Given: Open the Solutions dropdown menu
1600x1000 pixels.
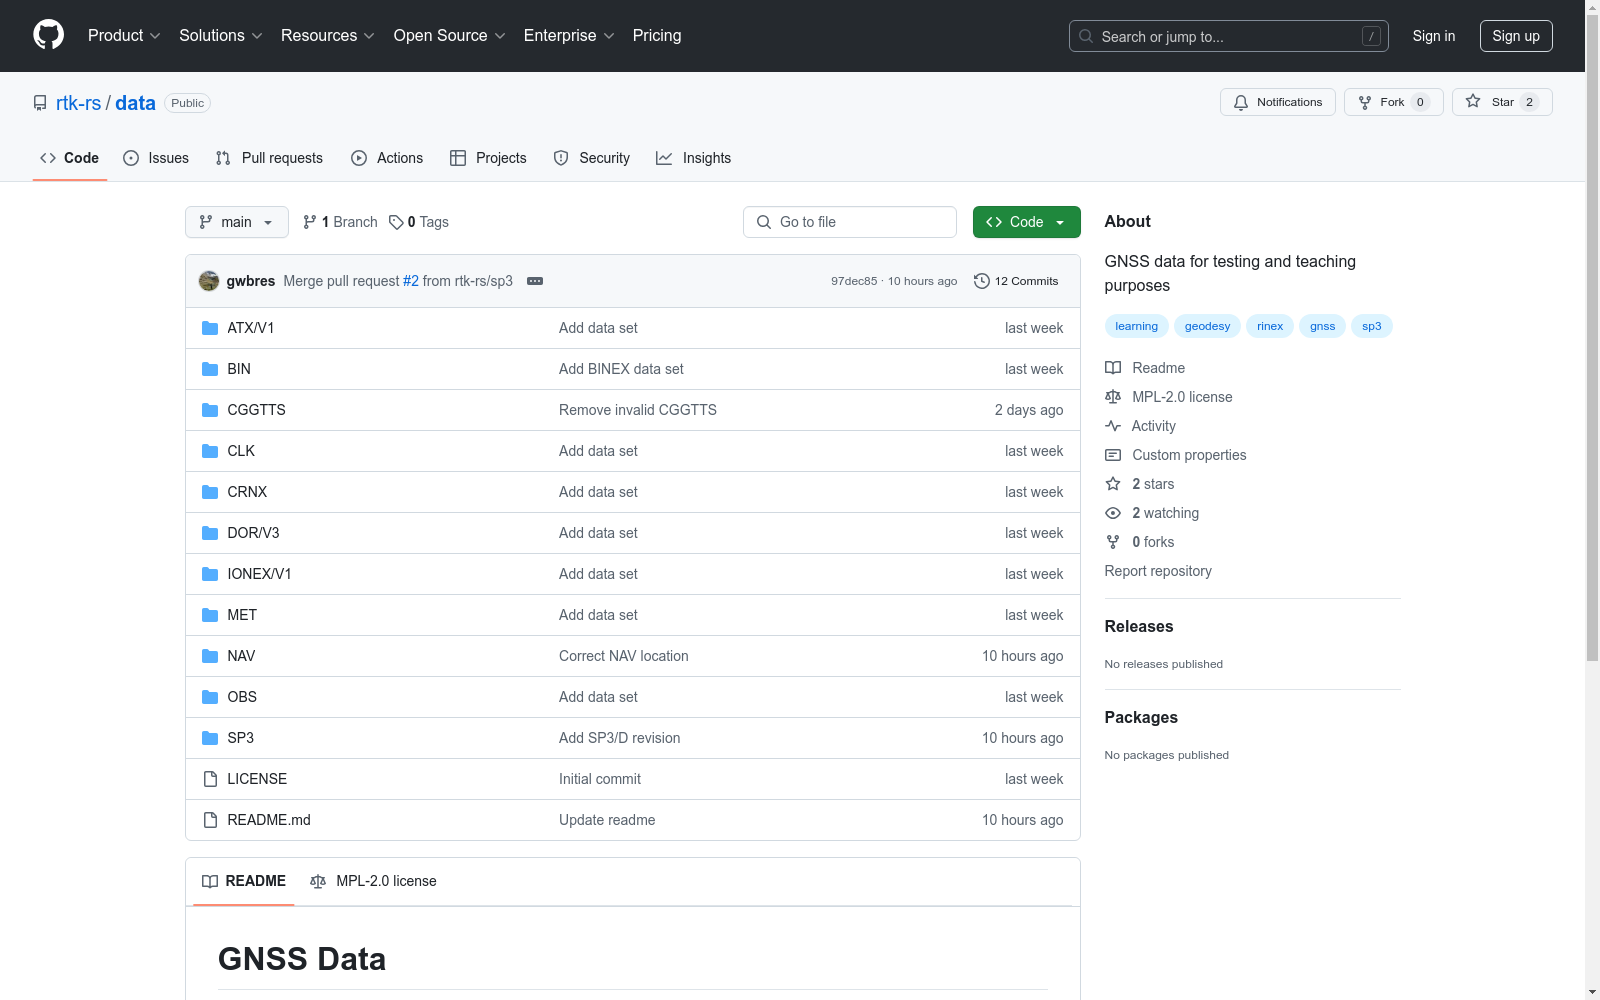Looking at the screenshot, I should [221, 35].
